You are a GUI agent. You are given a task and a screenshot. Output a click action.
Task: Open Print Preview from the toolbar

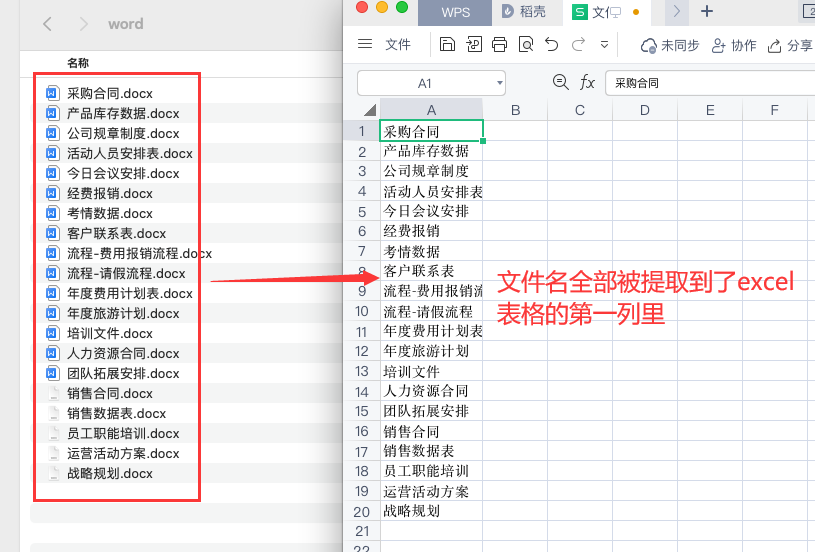point(526,45)
